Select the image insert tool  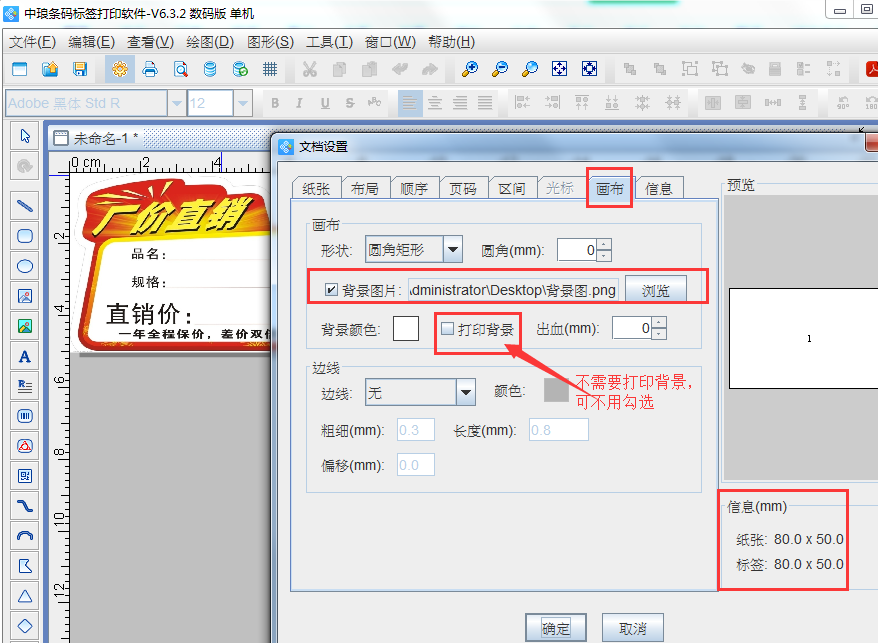click(24, 296)
